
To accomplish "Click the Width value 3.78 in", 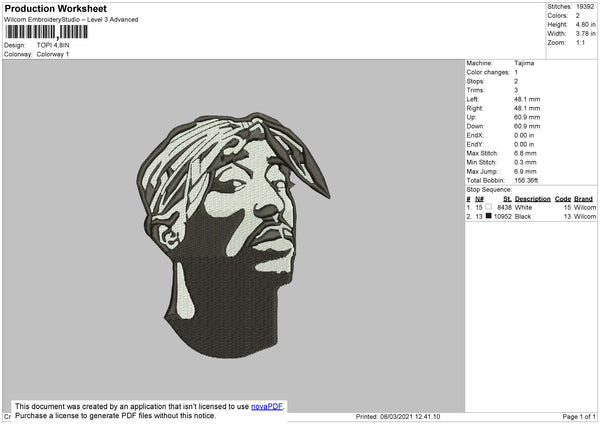I will click(x=585, y=34).
